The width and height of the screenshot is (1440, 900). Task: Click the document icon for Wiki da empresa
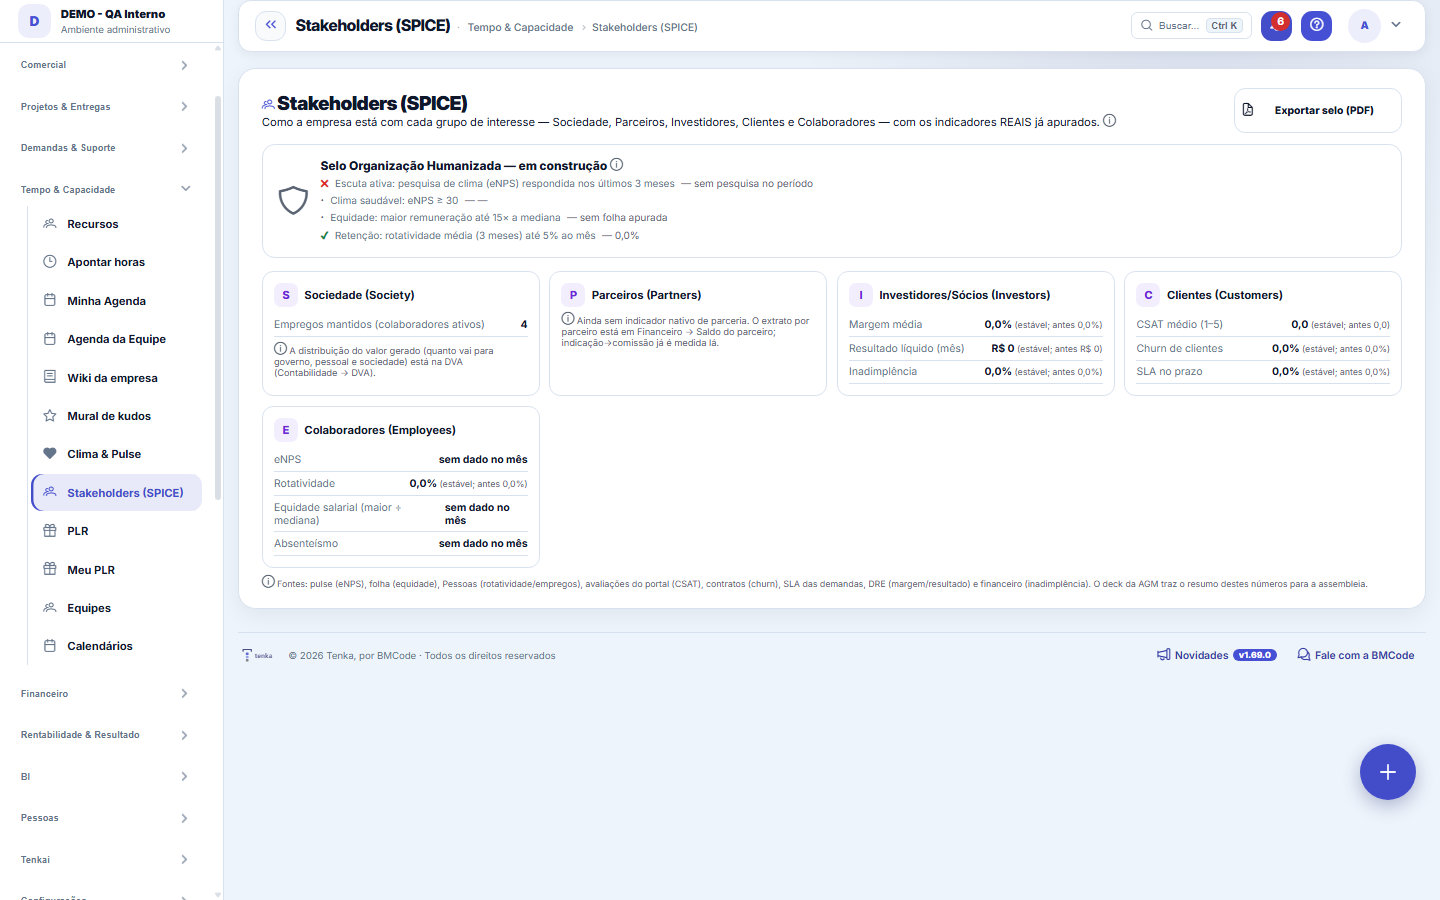pyautogui.click(x=50, y=378)
